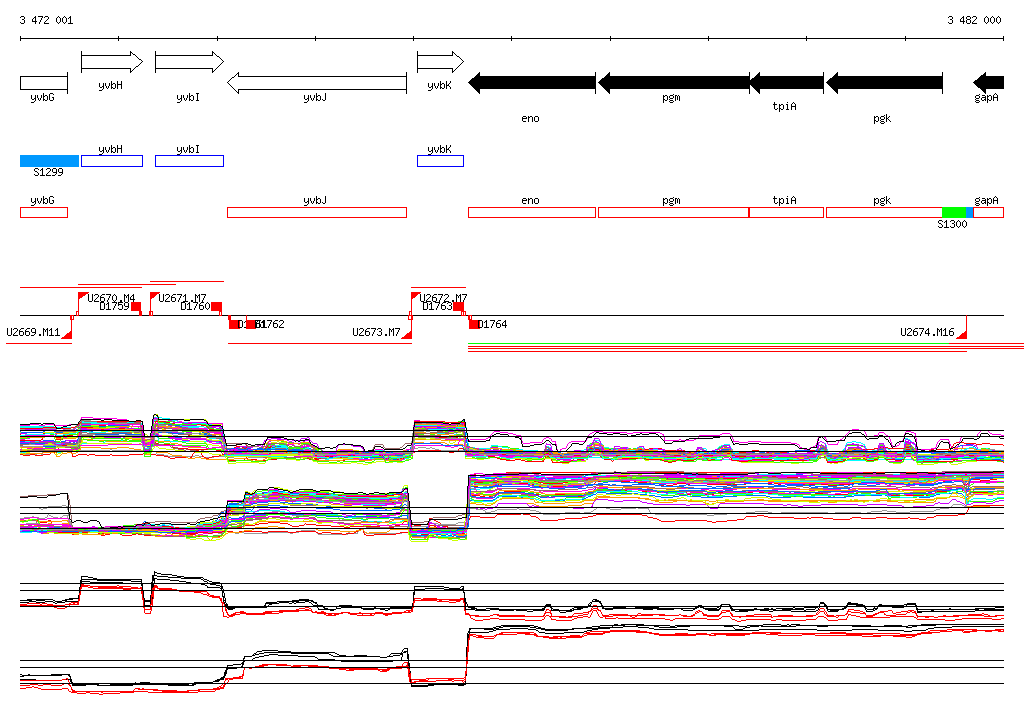The width and height of the screenshot is (1024, 714).
Task: Click the black tpiA gene arrow
Action: coord(786,83)
